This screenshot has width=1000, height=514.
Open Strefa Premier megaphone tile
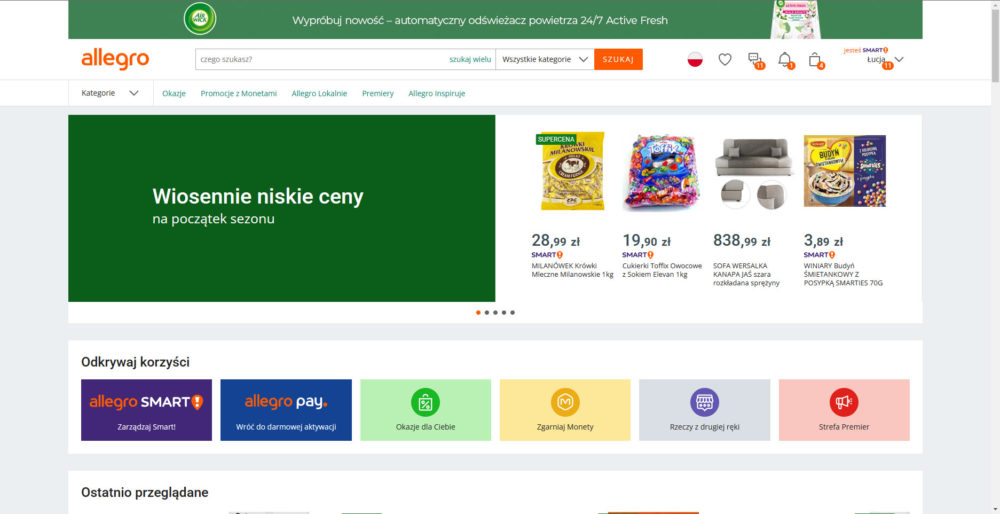coord(844,410)
